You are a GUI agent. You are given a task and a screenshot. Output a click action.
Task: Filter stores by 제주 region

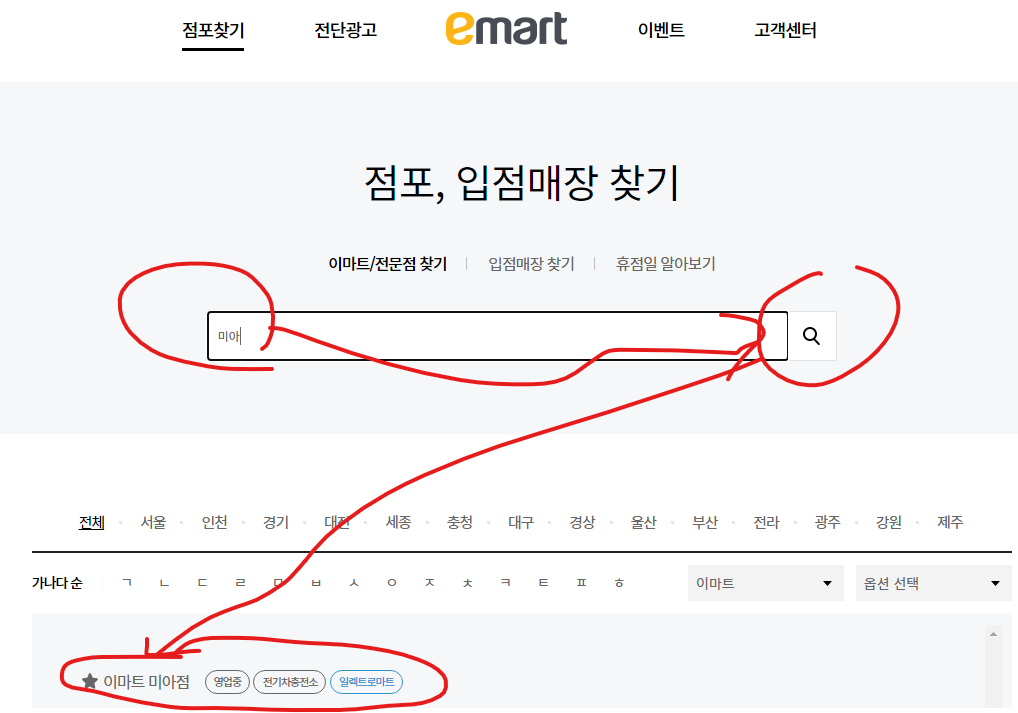click(x=950, y=522)
